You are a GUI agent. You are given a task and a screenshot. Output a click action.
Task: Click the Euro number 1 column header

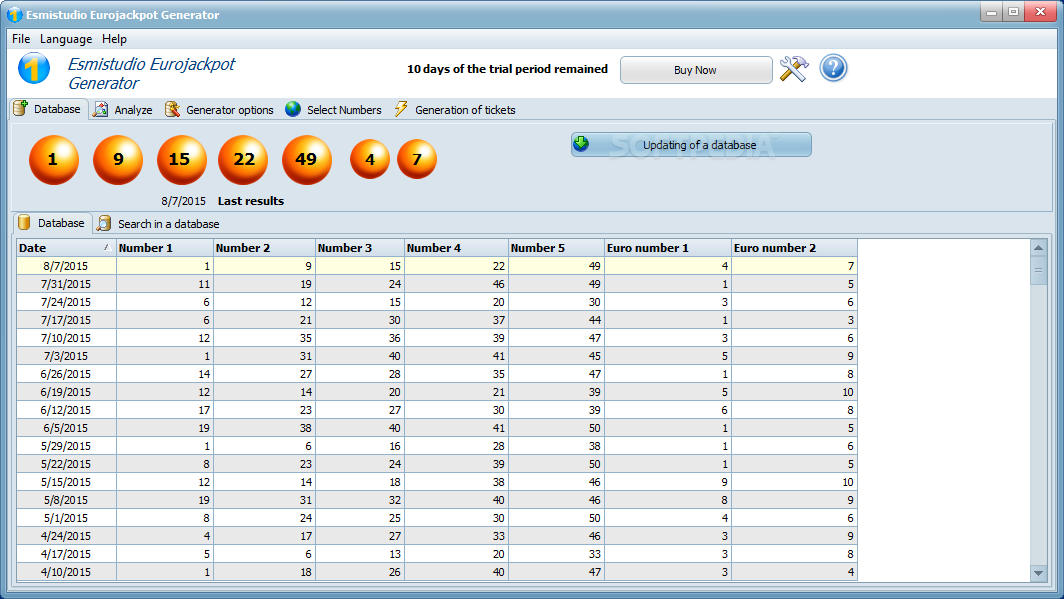[668, 248]
